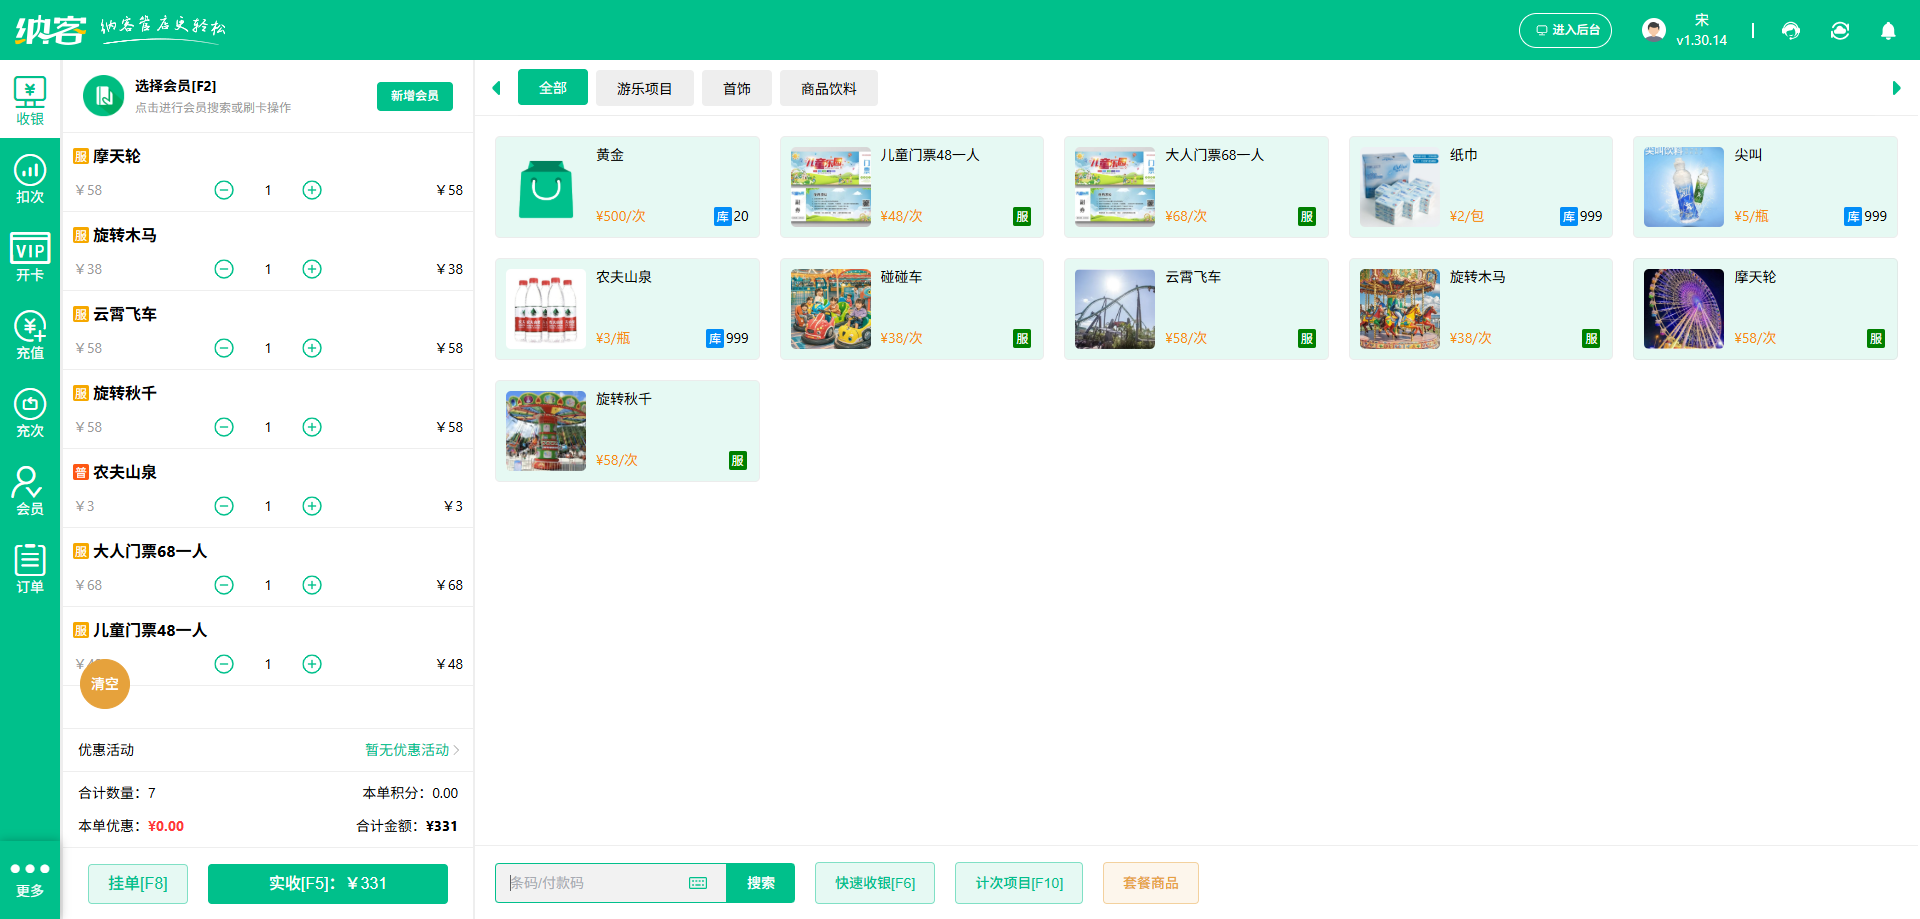Select the 充次 sidebar icon
The image size is (1920, 919).
[30, 413]
